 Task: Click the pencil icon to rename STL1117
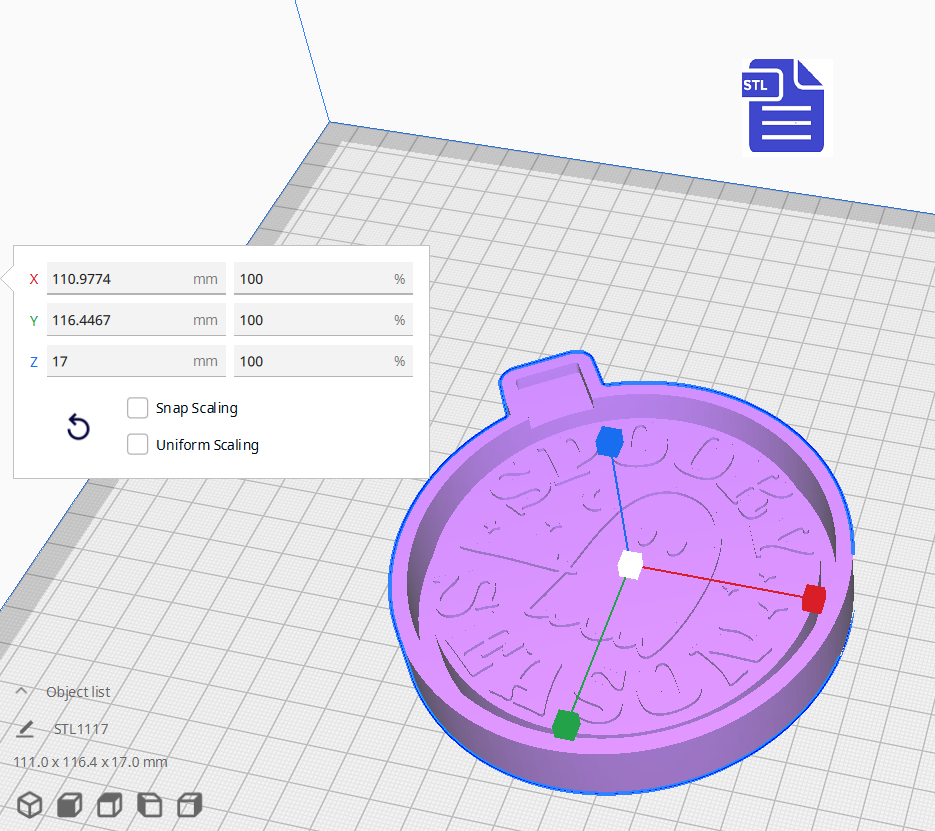26,729
